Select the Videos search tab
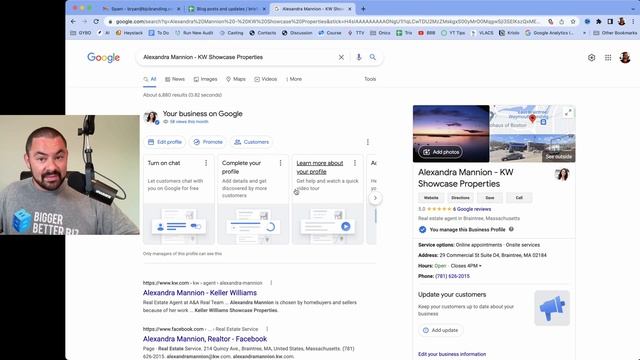Screen dimensions: 640x360 point(266,79)
